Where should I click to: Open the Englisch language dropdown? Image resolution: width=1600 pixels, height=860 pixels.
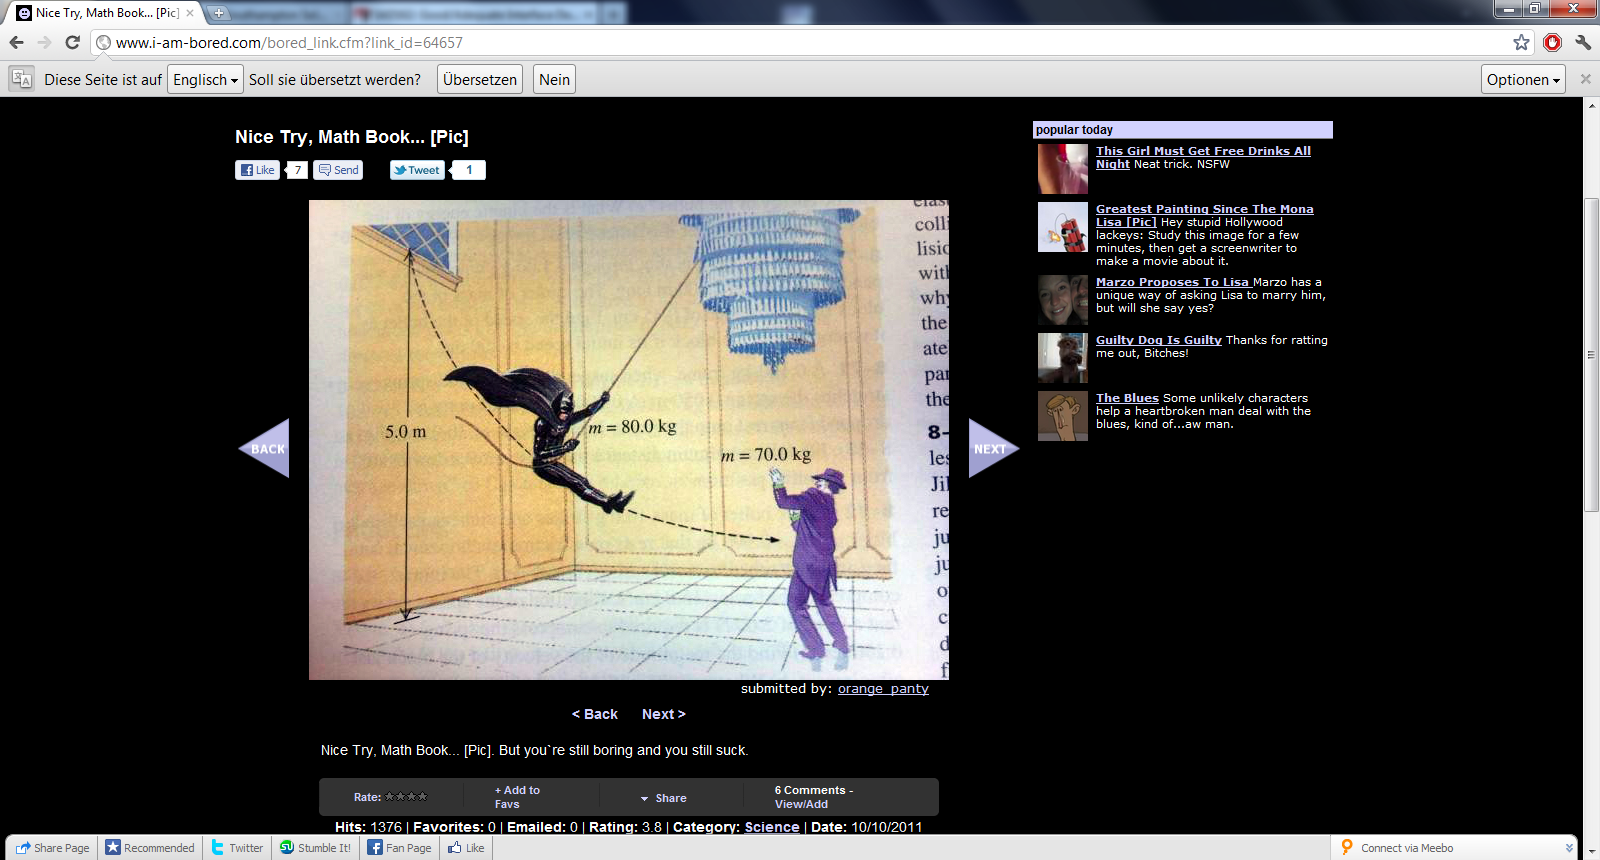coord(205,80)
